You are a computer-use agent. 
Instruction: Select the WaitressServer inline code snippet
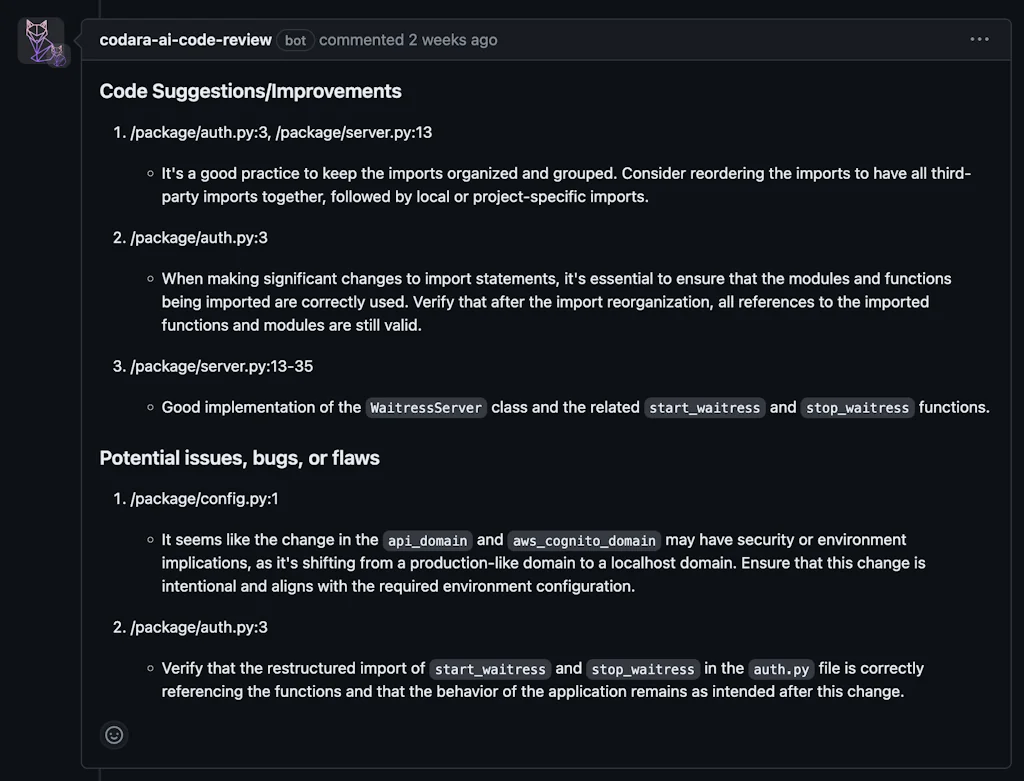click(x=426, y=408)
